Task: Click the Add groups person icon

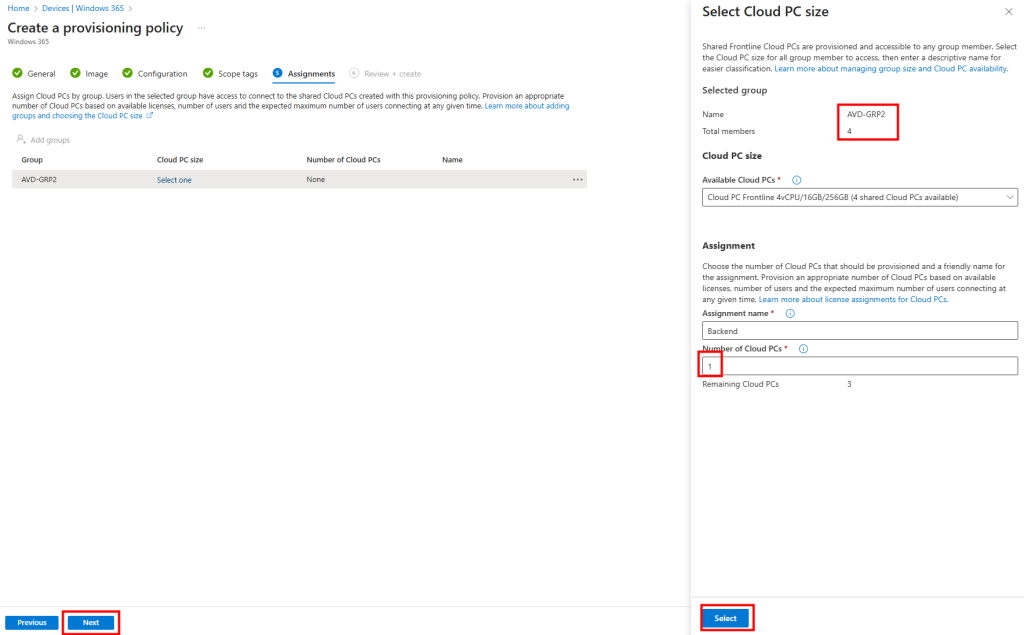Action: coord(21,140)
